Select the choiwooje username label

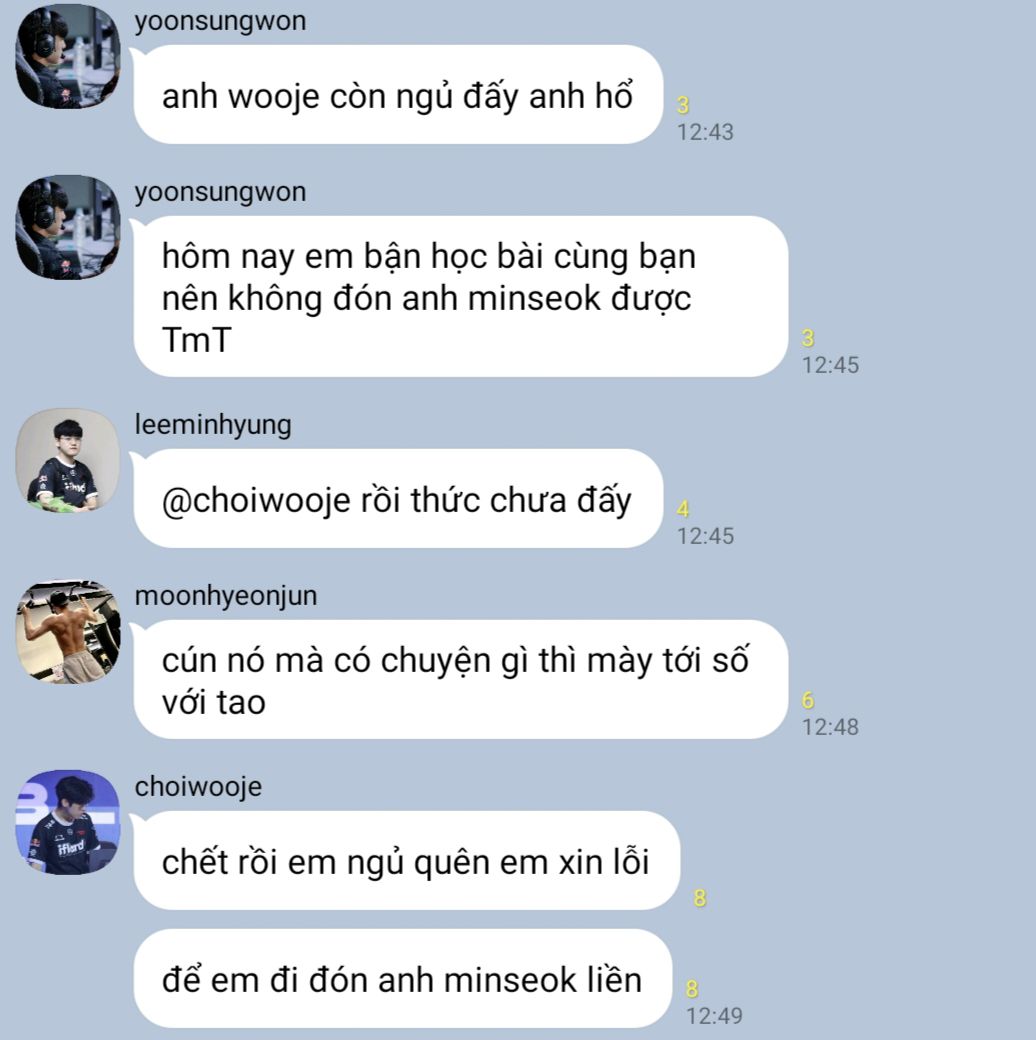tap(198, 787)
